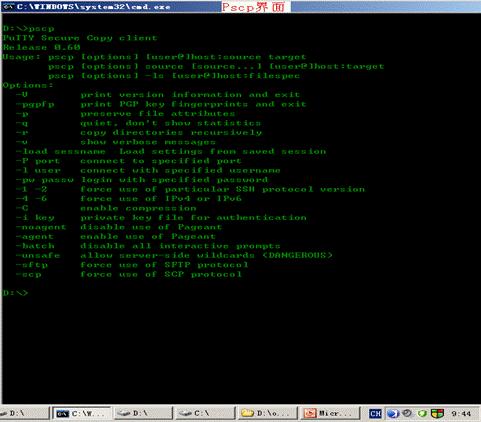This screenshot has height=422, width=481.
Task: Click the gray round tray icon beside blue arrow
Action: (407, 413)
